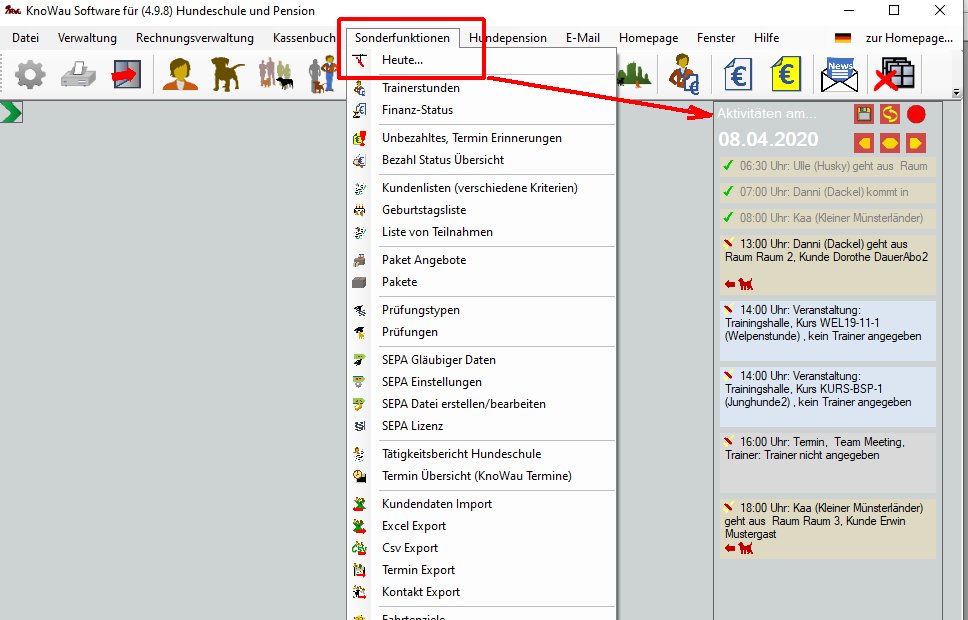Viewport: 968px width, 620px height.
Task: Click the green arrow expander at left edge
Action: [12, 112]
